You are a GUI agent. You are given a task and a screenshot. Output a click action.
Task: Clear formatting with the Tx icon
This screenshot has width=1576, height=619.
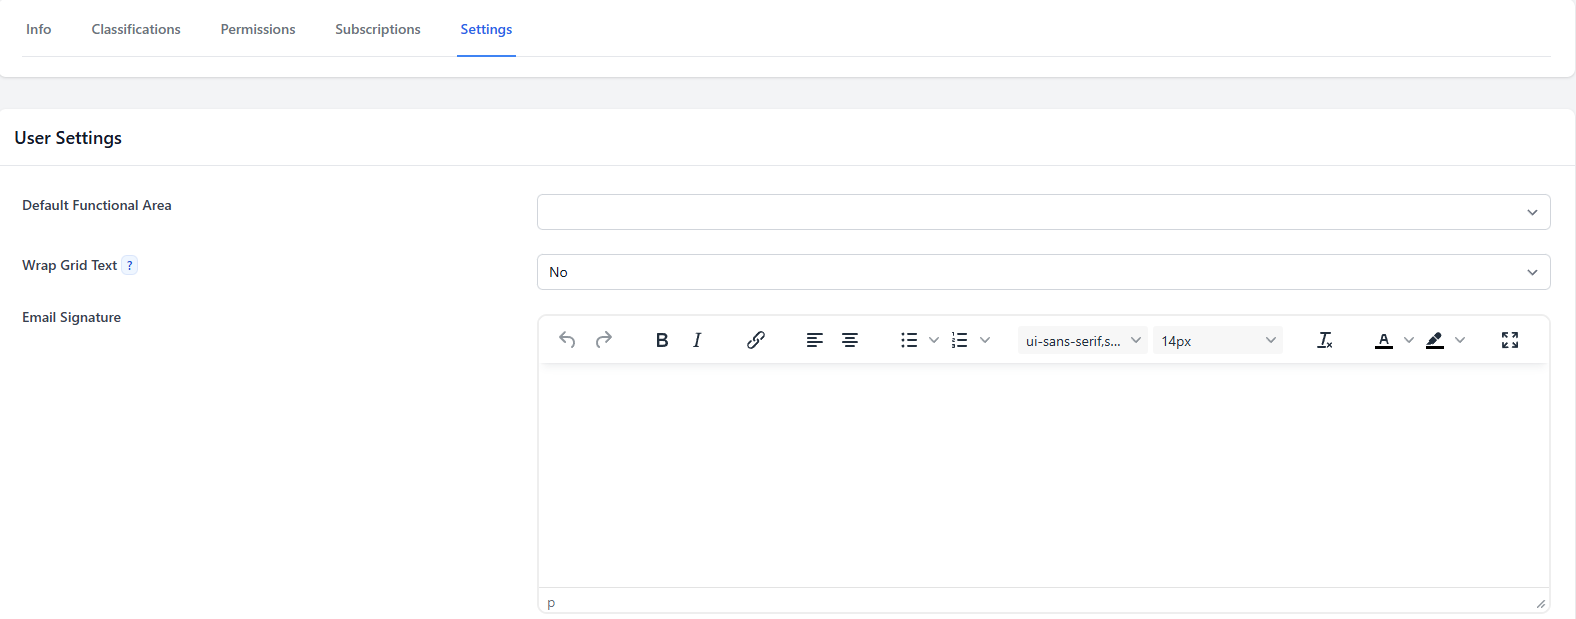1325,340
